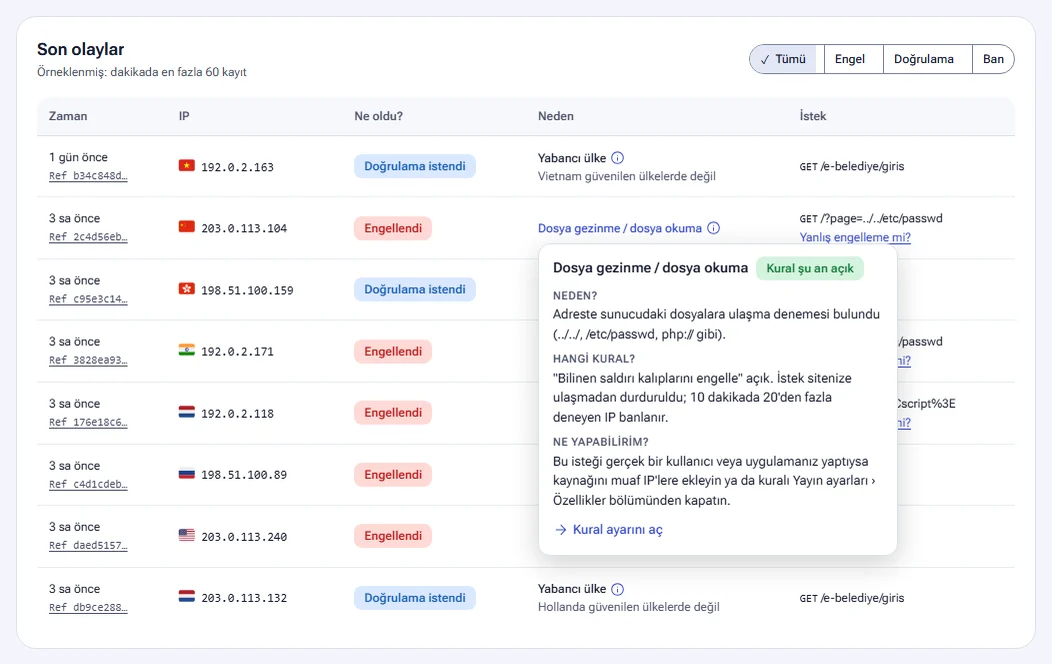Viewport: 1052px width, 664px height.
Task: Click US flag icon for 203.0.113.240
Action: [187, 535]
